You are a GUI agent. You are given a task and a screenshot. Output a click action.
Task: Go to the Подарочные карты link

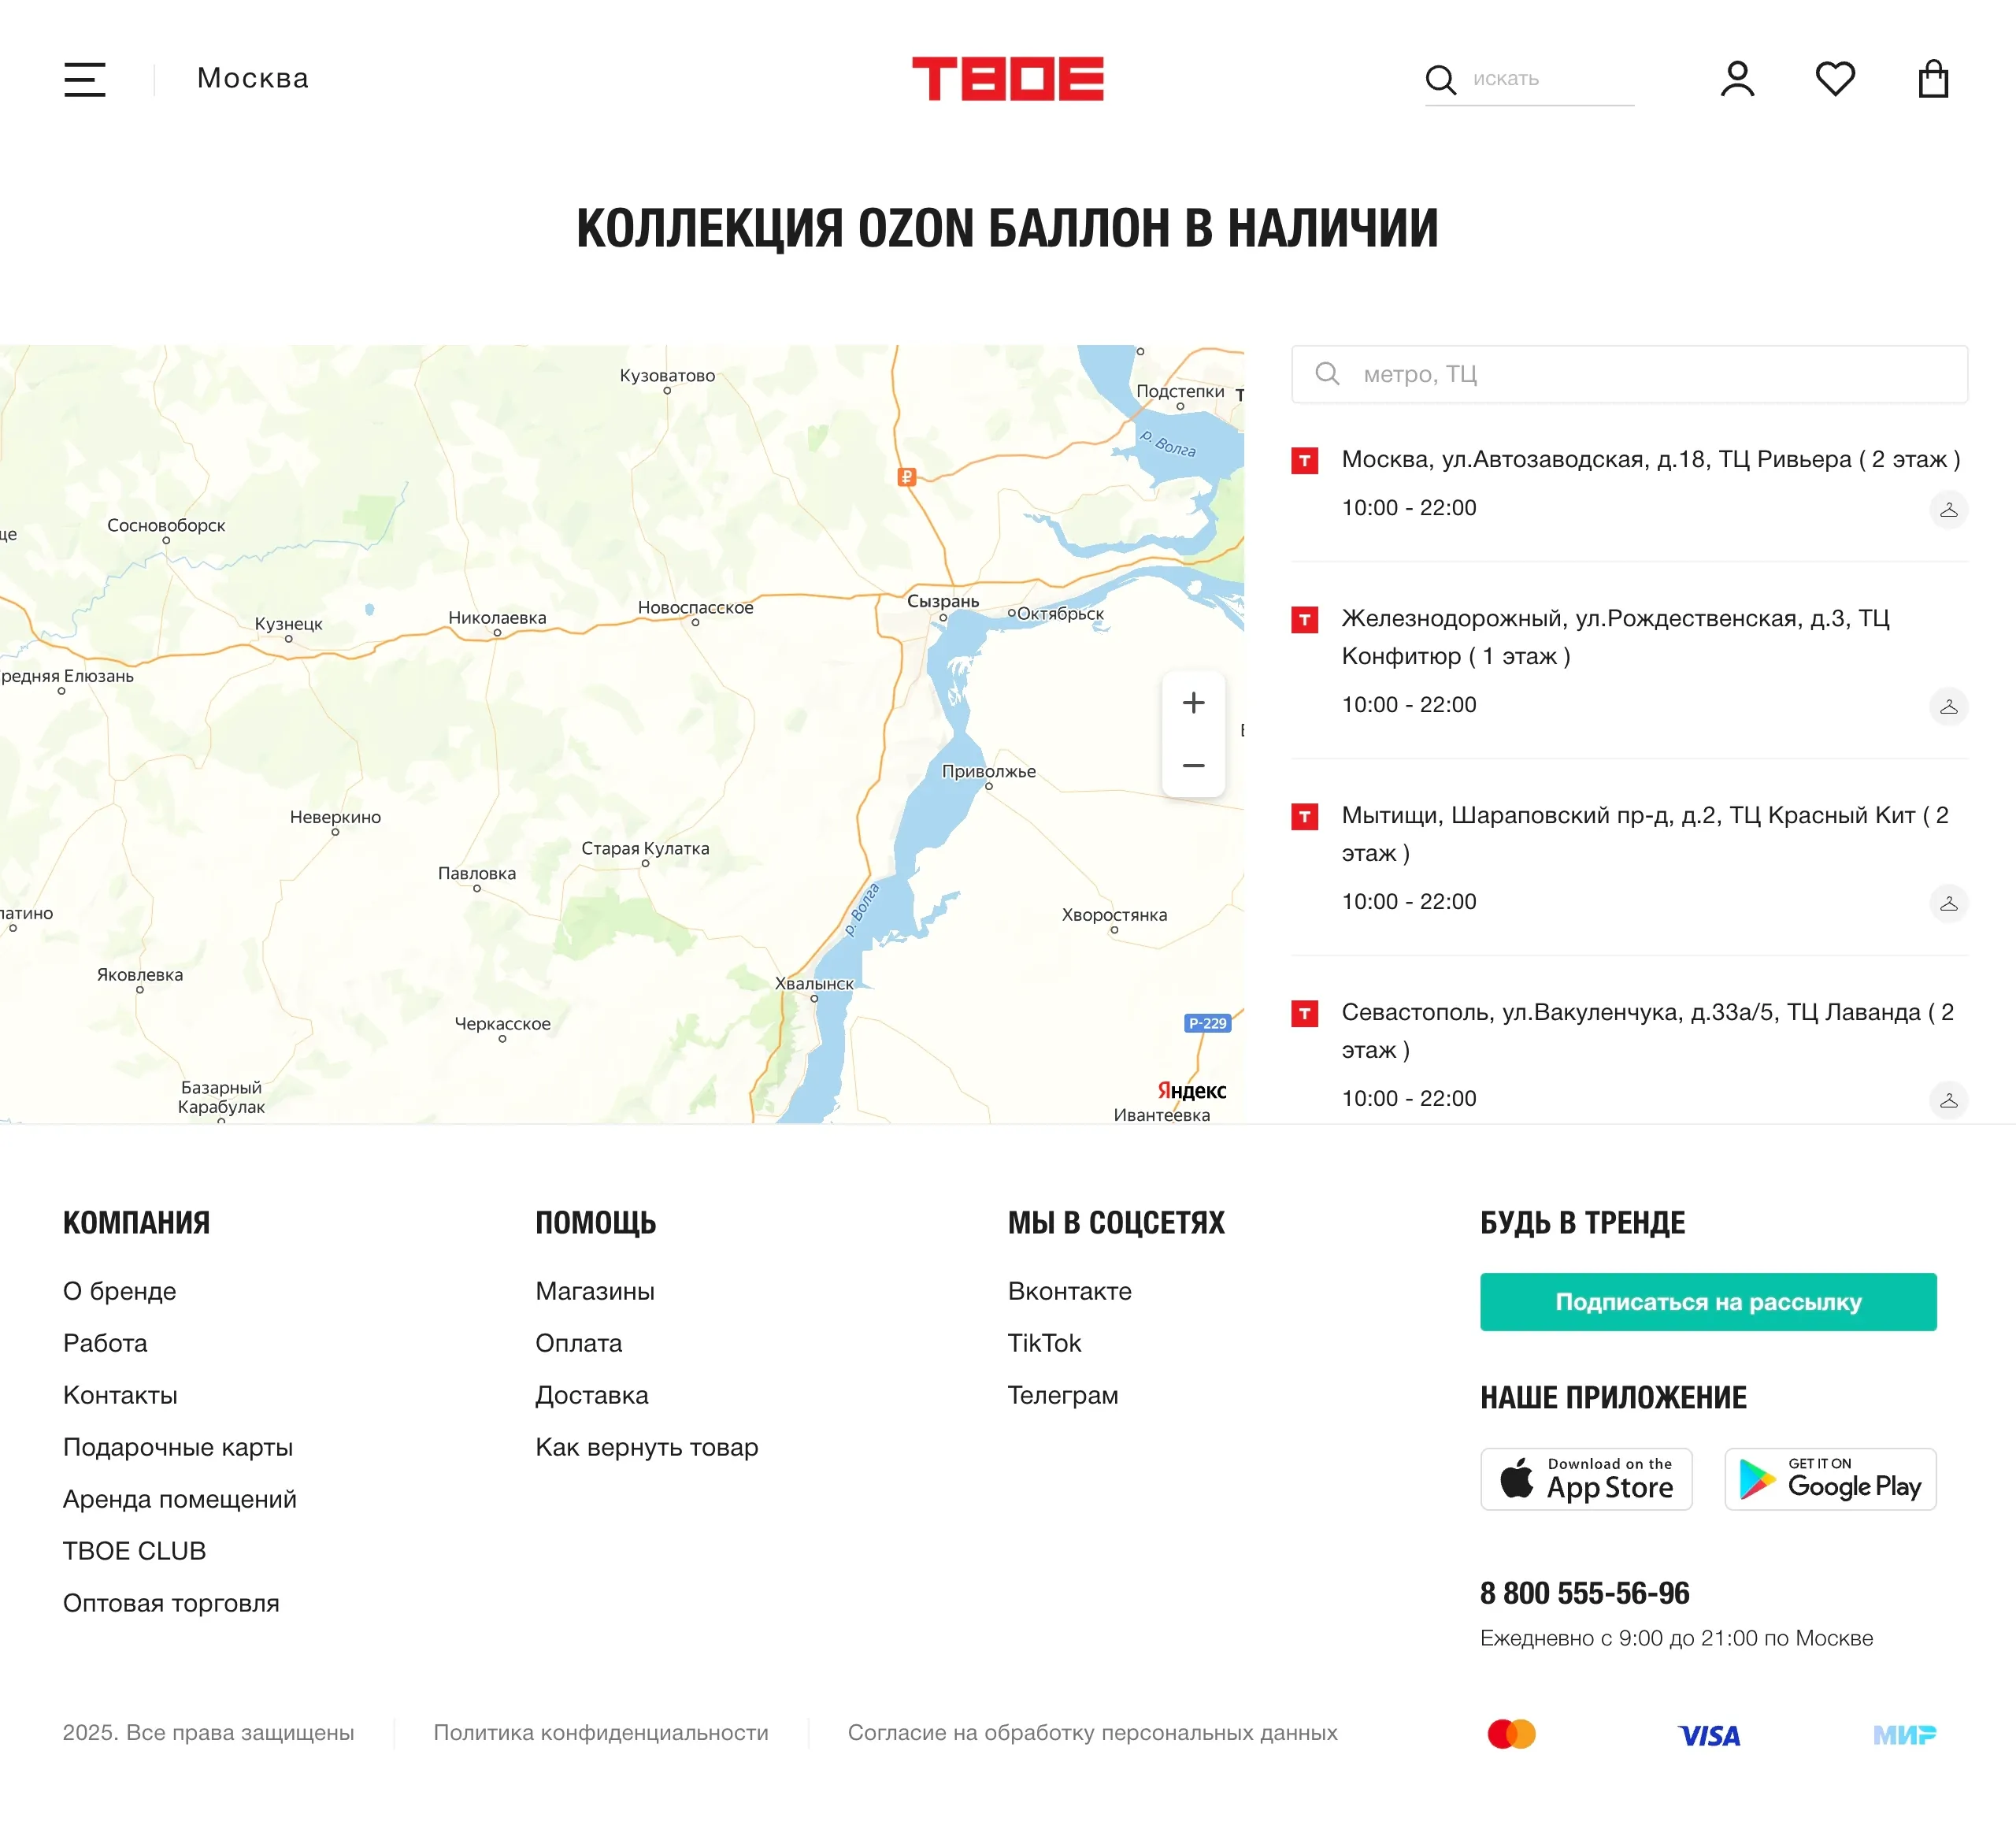click(178, 1447)
